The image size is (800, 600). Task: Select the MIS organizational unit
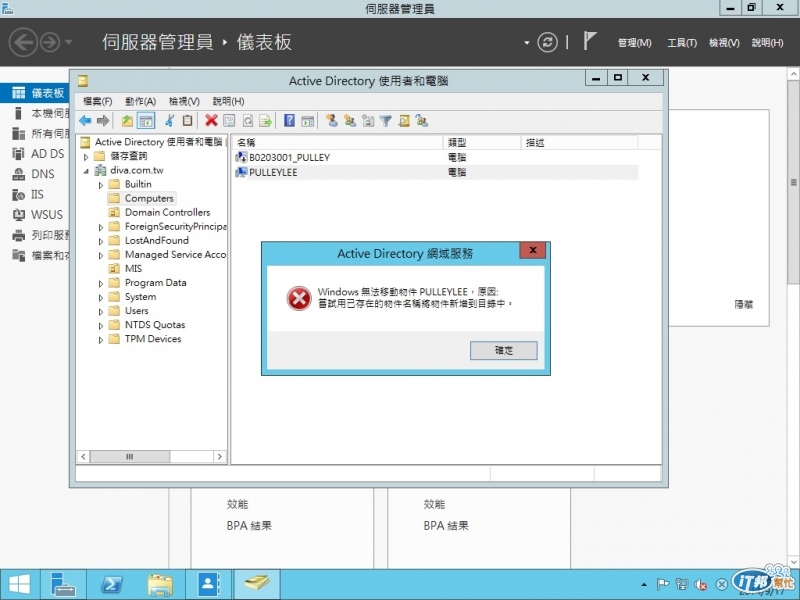(133, 268)
